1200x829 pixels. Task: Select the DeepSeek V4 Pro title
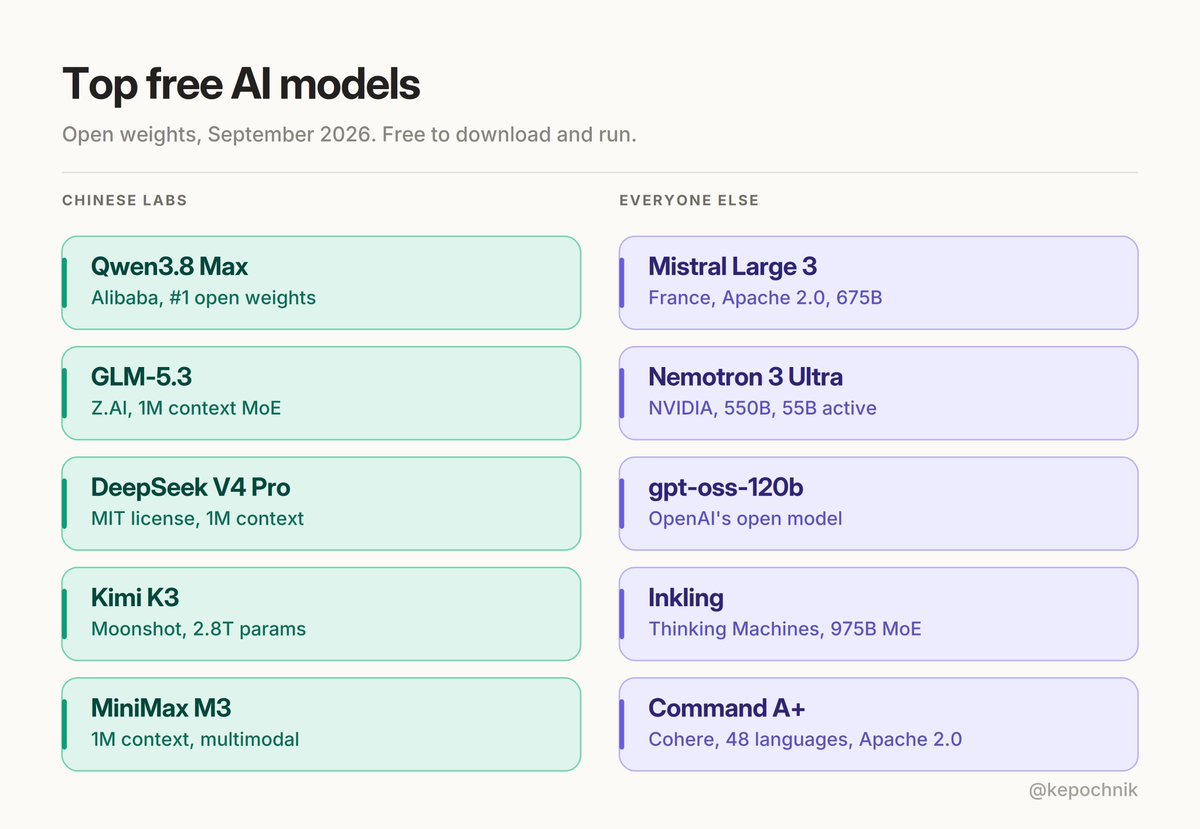(x=191, y=487)
